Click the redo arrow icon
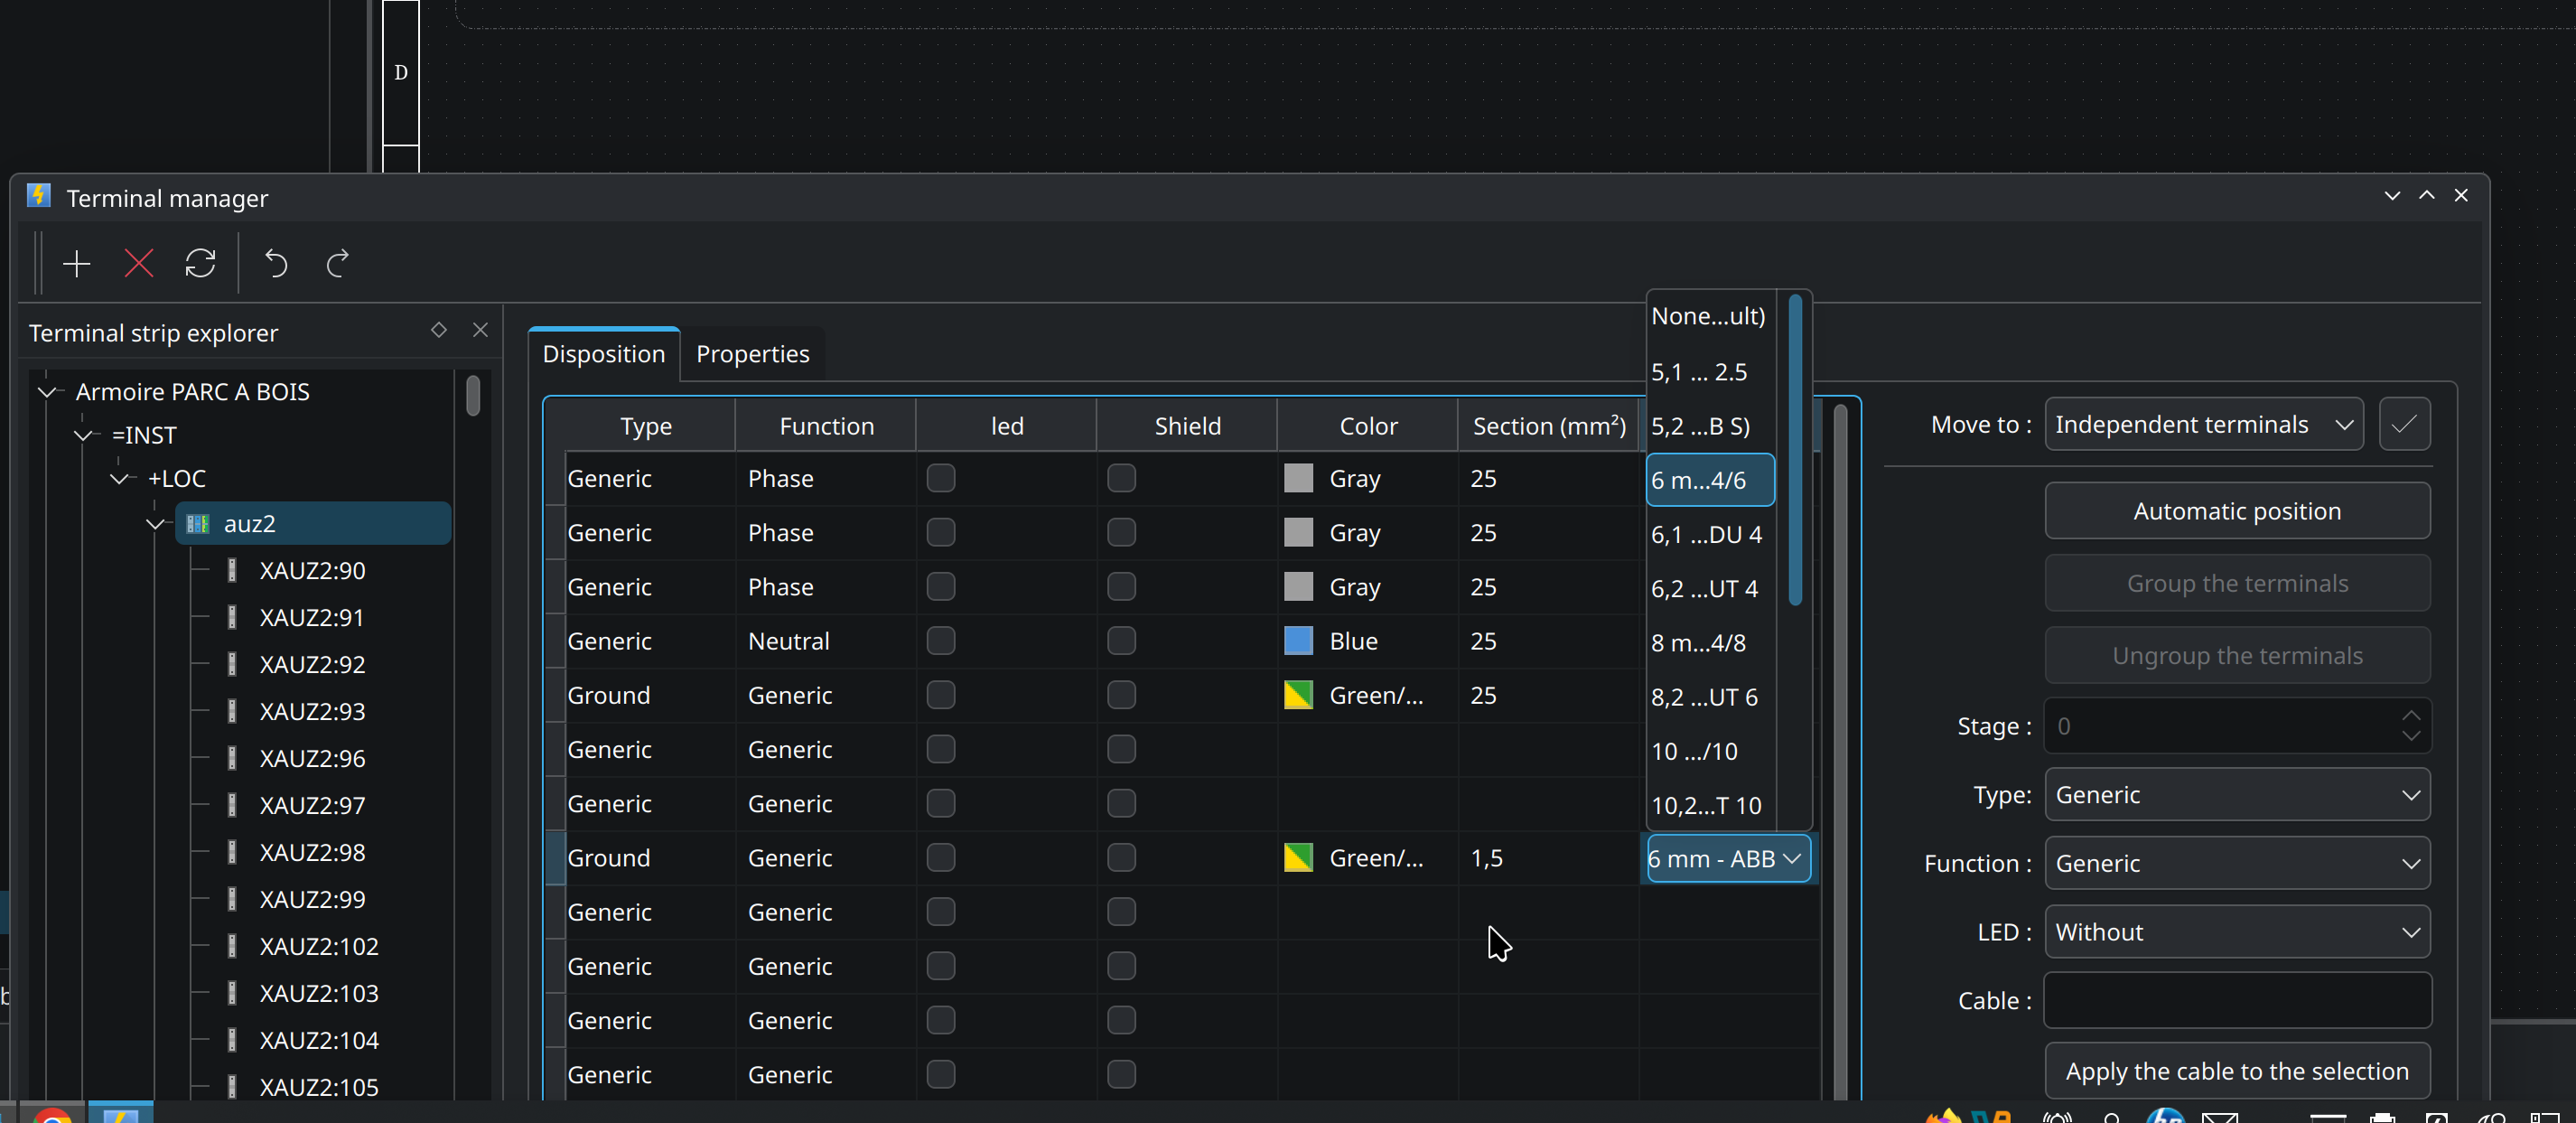This screenshot has width=2576, height=1123. pyautogui.click(x=338, y=264)
